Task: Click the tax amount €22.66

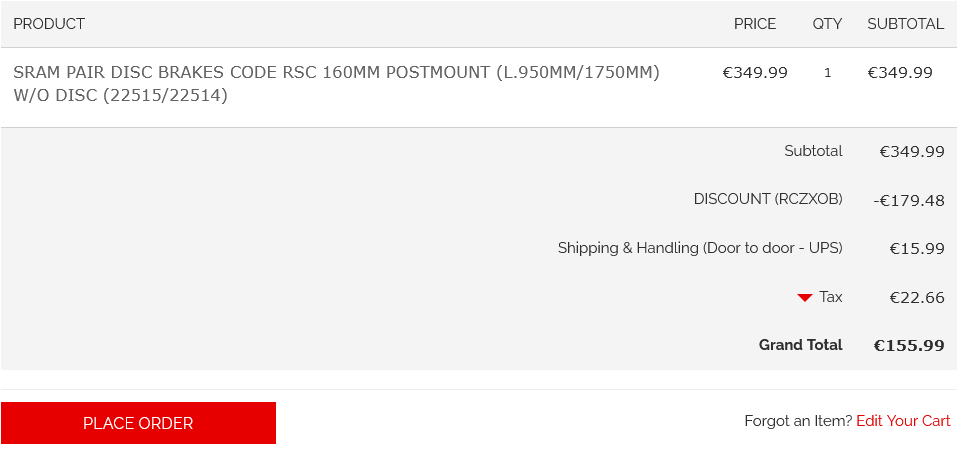Action: pos(917,298)
